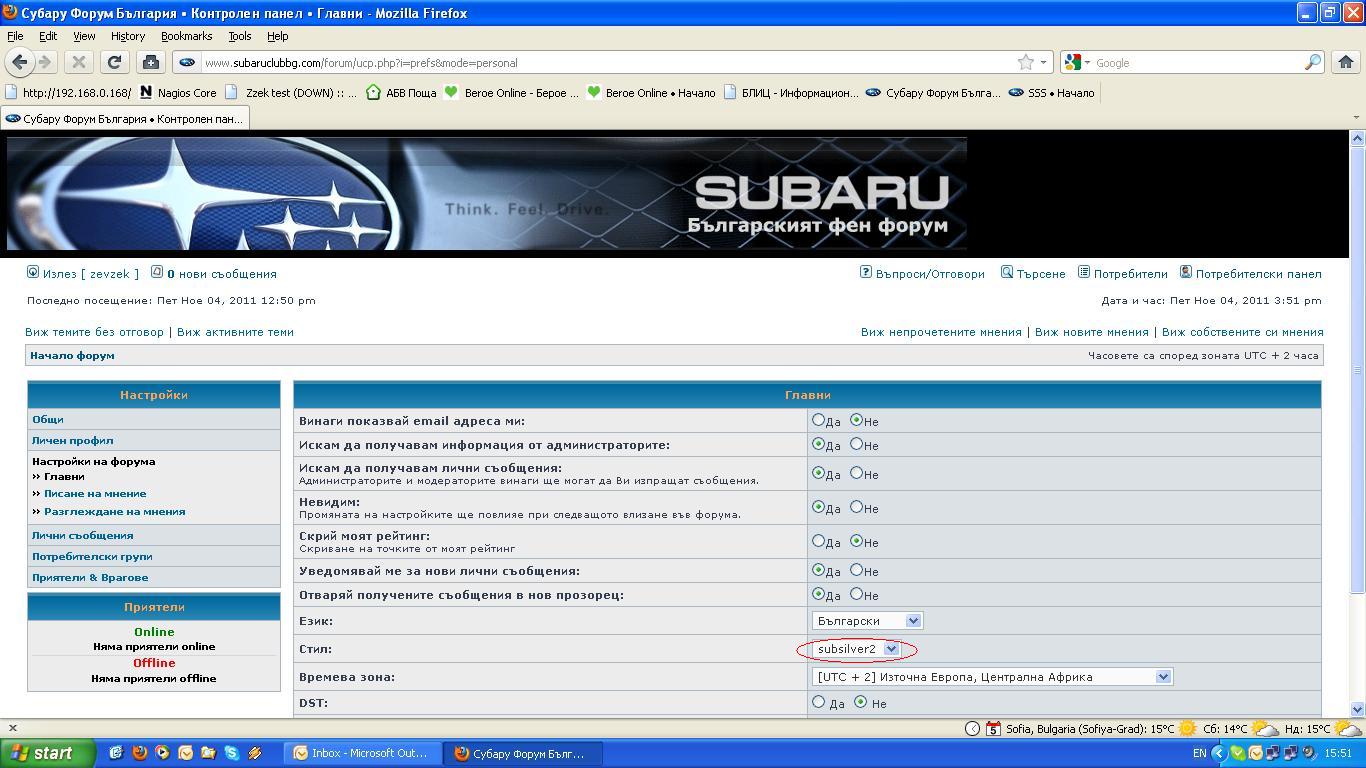This screenshot has width=1366, height=768.
Task: Select Не for the Невидим option
Action: (x=856, y=507)
